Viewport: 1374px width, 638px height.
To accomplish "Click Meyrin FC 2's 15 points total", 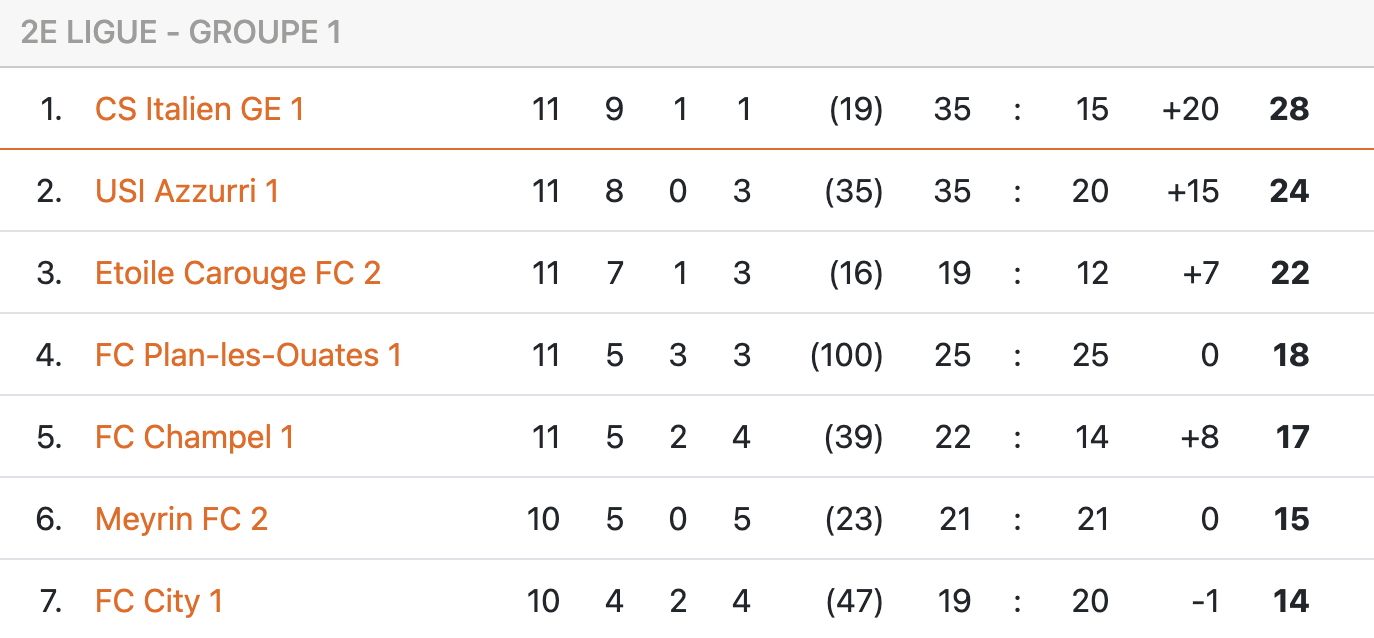I will (x=1291, y=519).
